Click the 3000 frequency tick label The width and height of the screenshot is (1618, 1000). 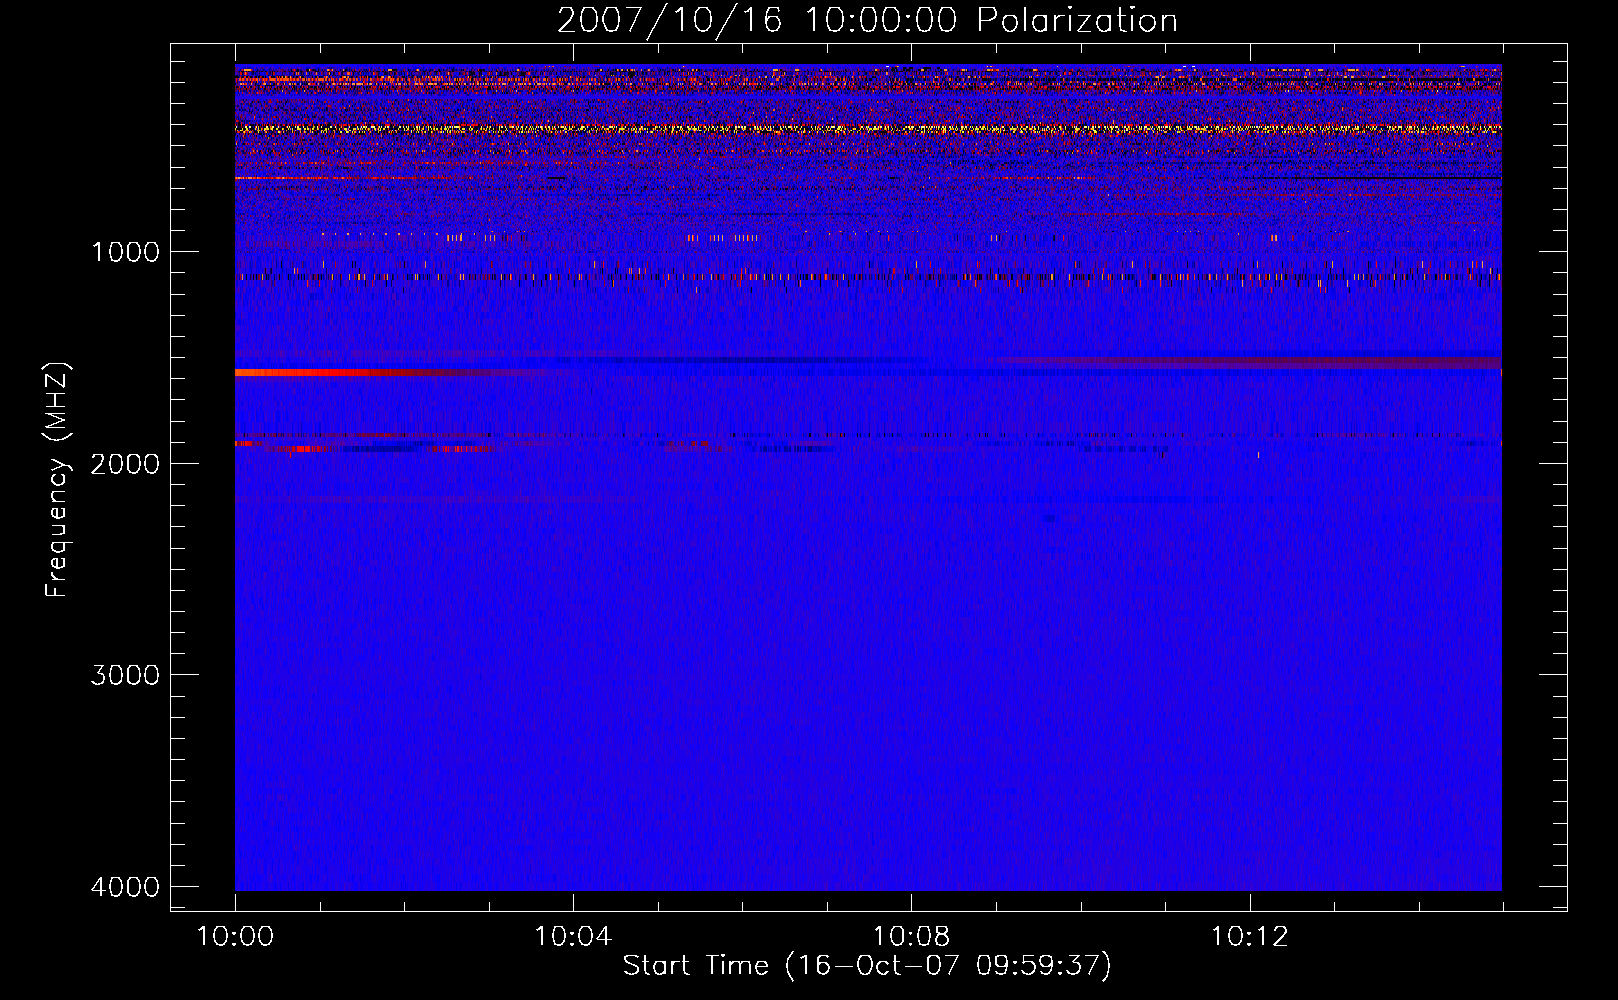(x=125, y=675)
